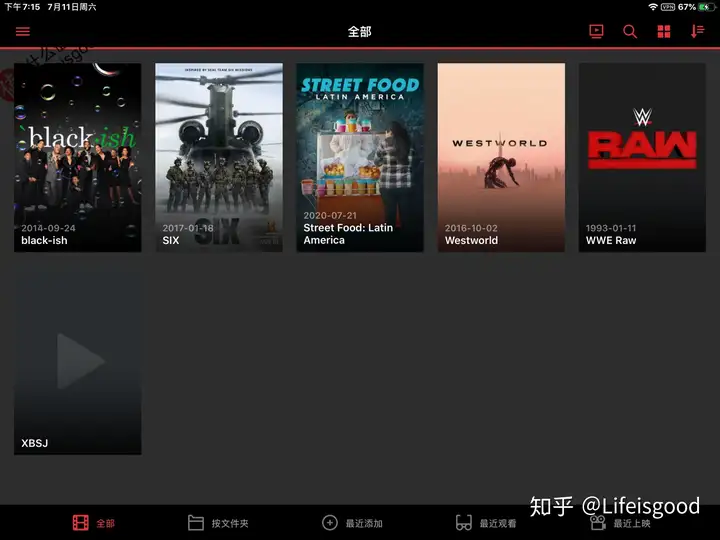
Task: Tap the Wi-Fi status icon
Action: [653, 7]
